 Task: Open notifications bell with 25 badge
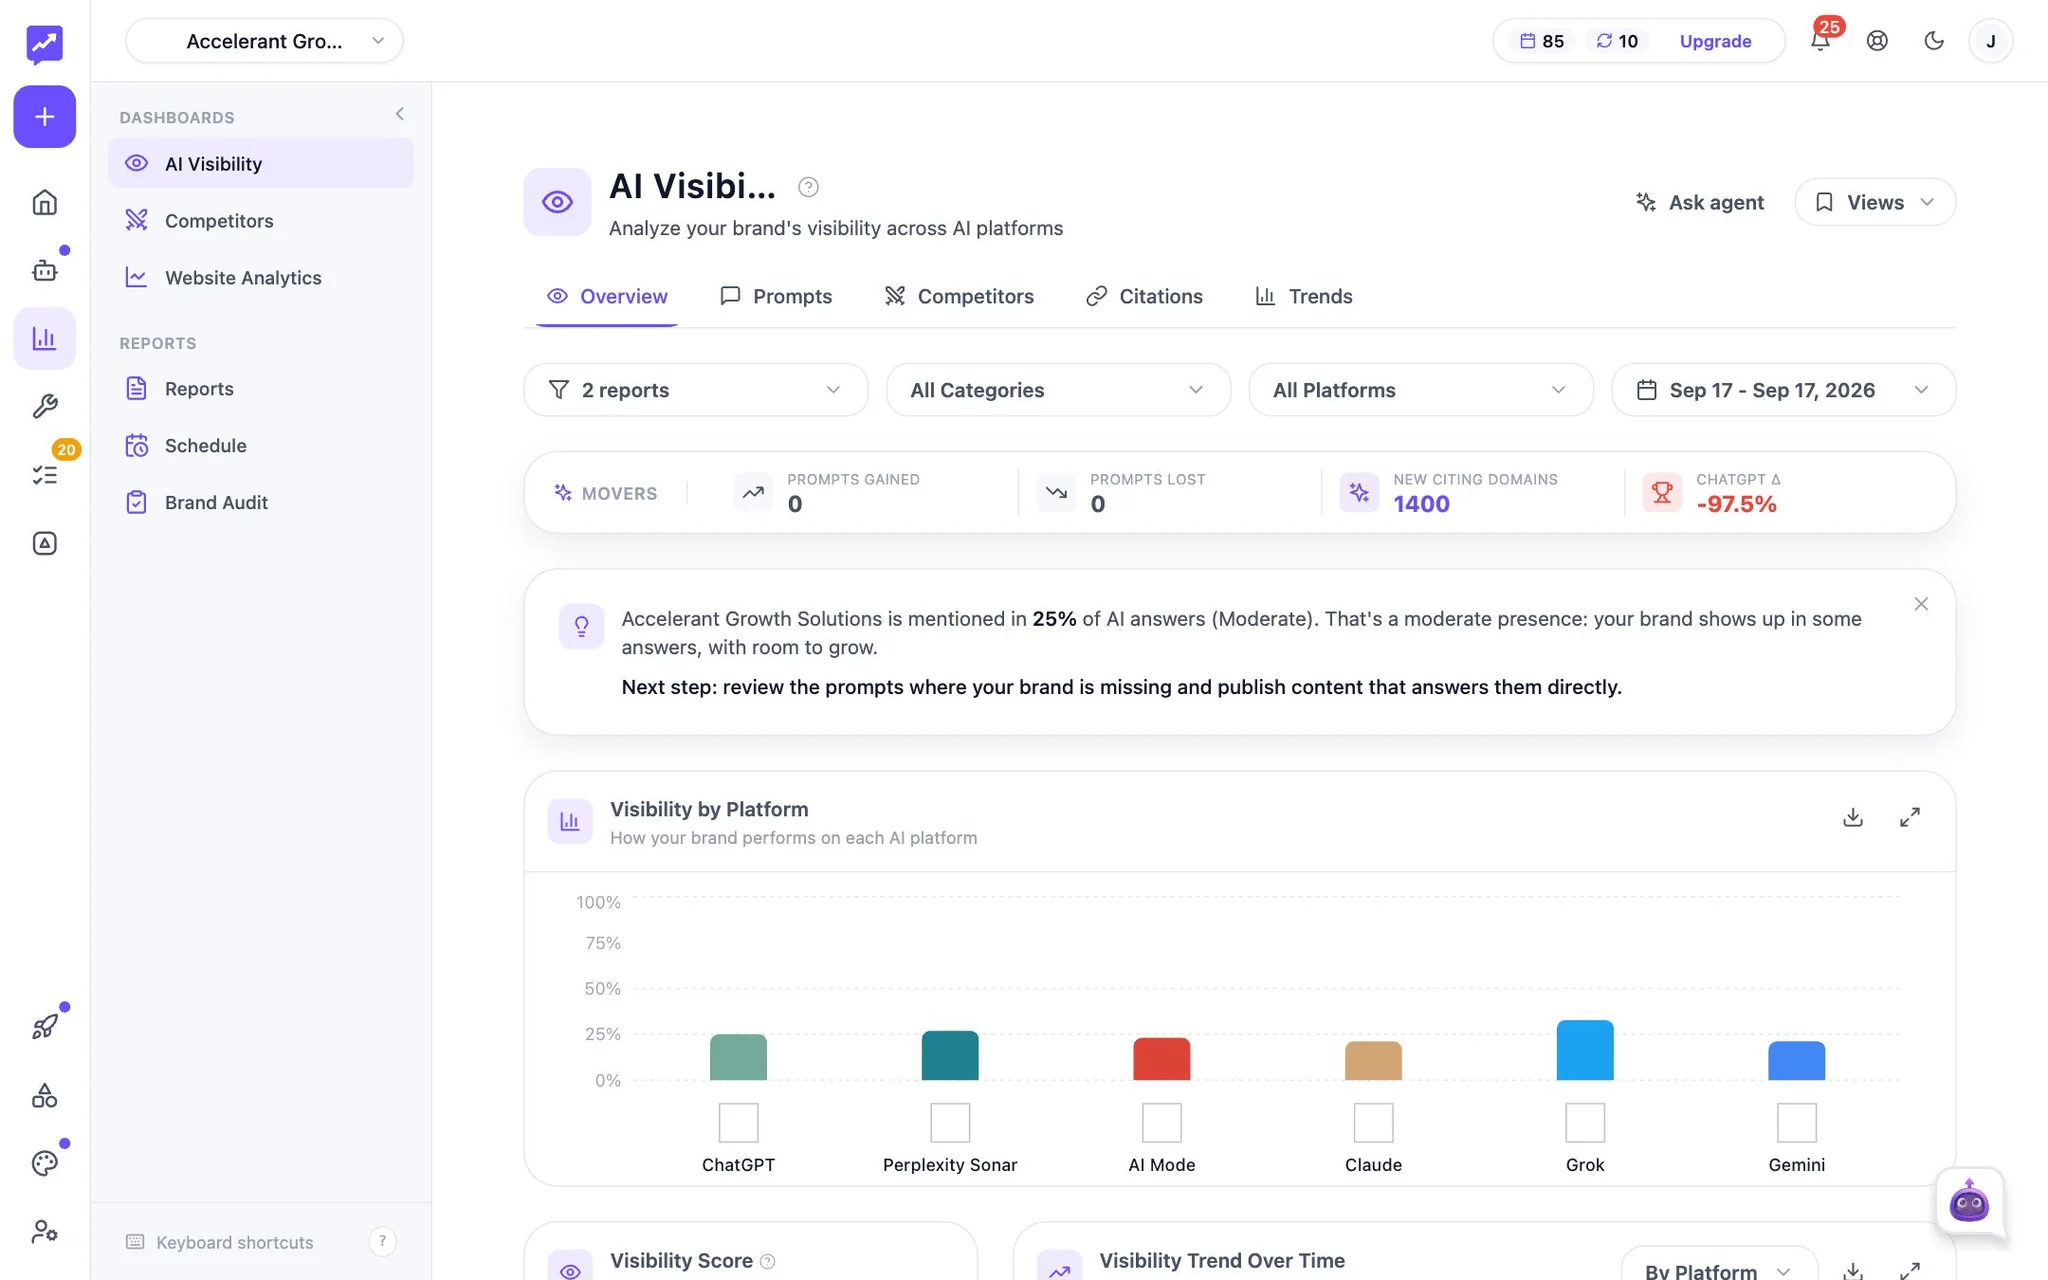1820,41
